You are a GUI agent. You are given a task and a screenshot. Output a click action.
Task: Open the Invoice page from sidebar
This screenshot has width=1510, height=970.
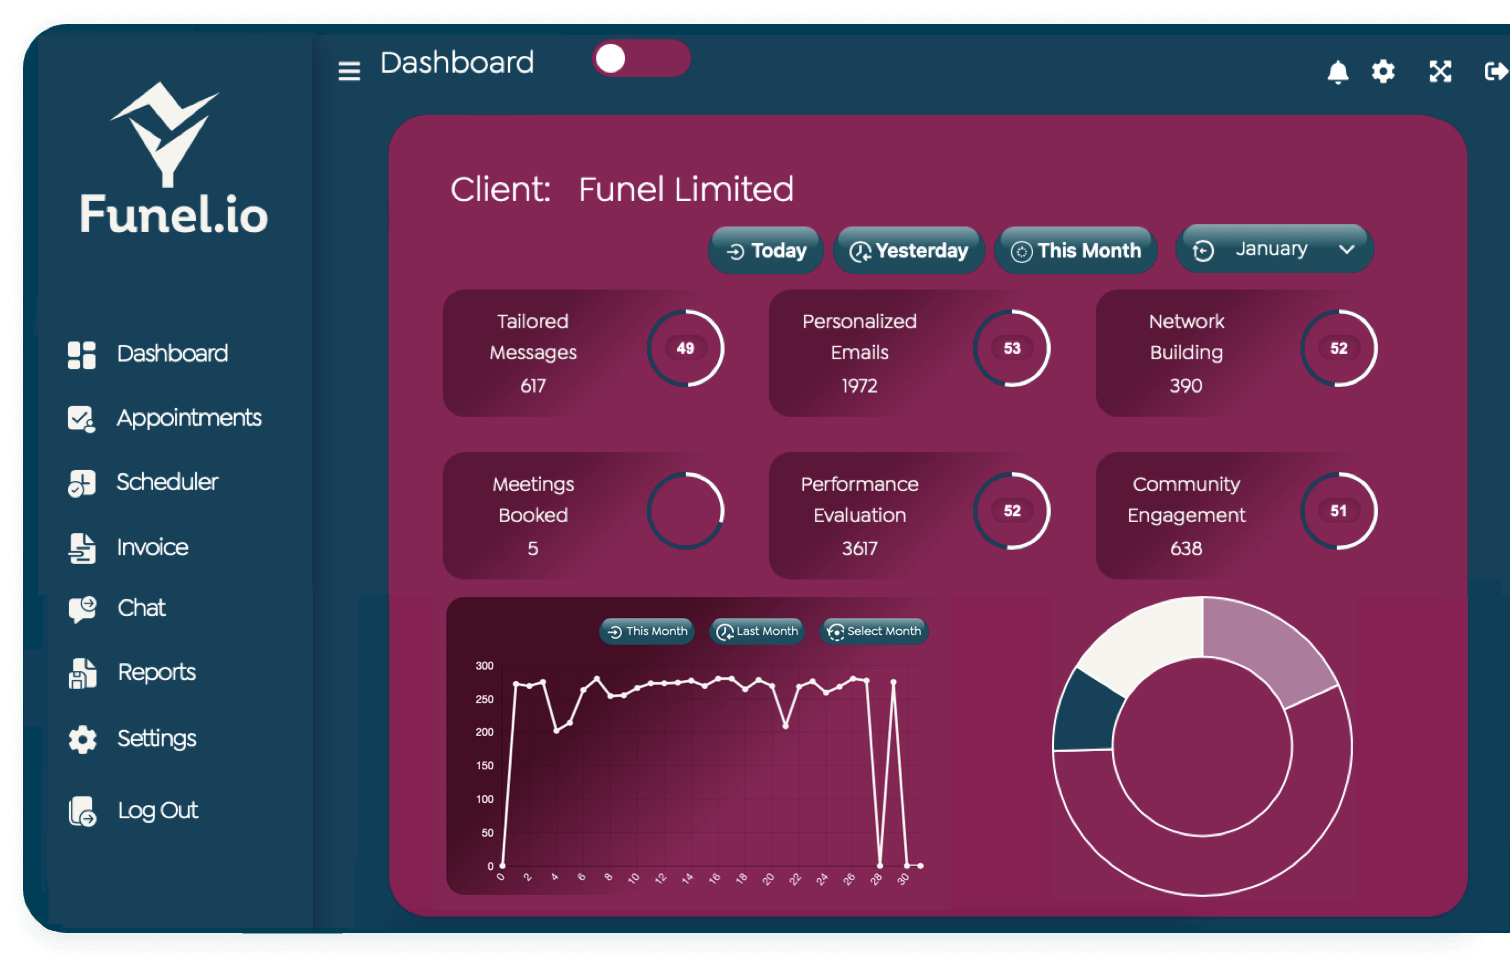pyautogui.click(x=81, y=547)
